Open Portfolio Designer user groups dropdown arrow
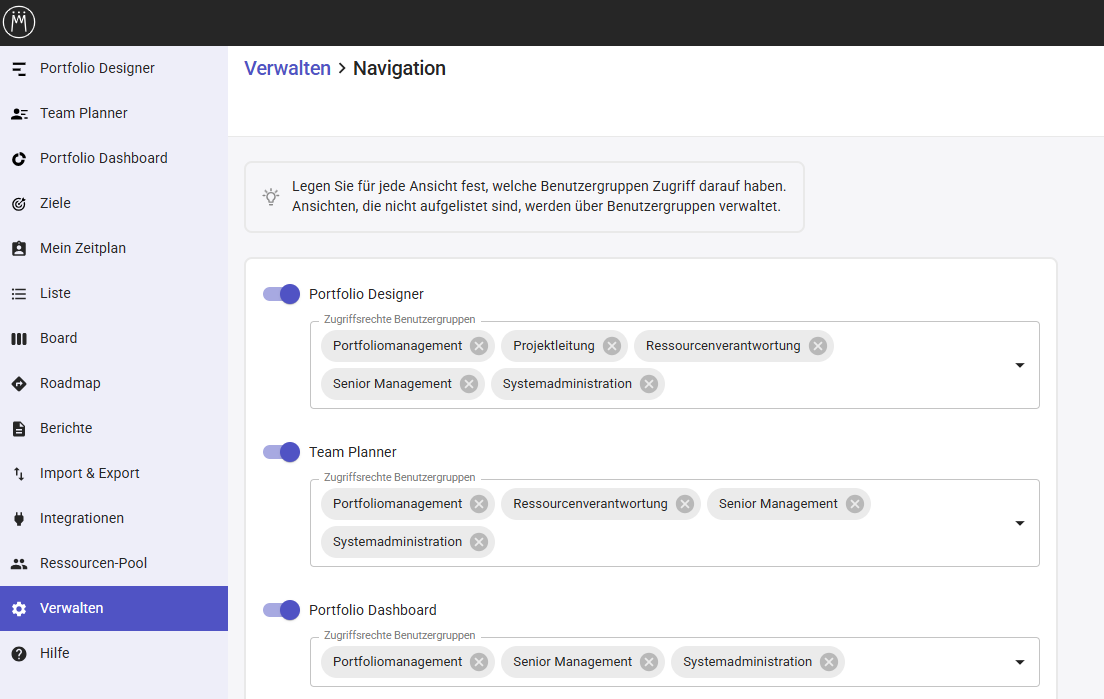The width and height of the screenshot is (1104, 699). pos(1020,365)
